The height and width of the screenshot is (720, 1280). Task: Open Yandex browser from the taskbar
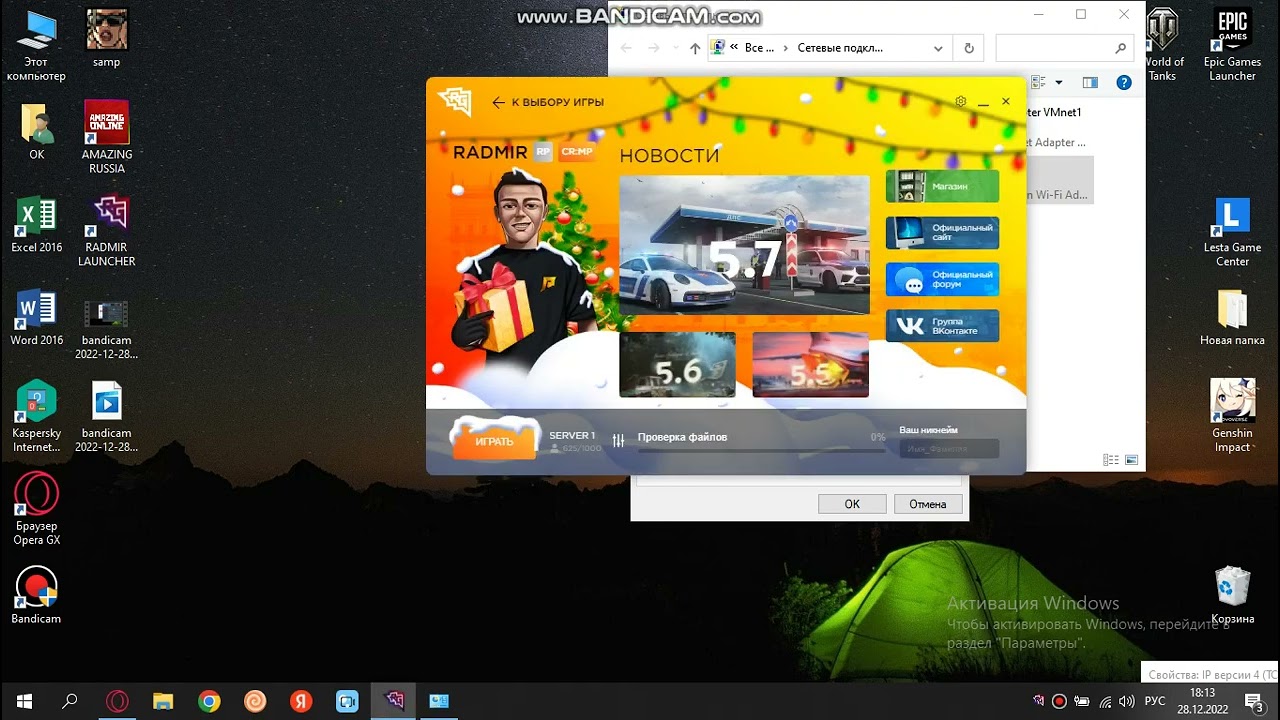click(301, 701)
